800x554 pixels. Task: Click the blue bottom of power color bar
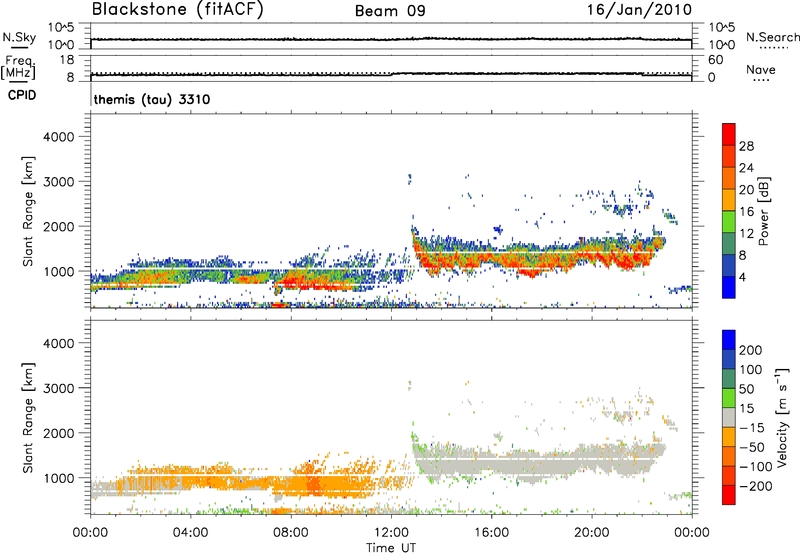[x=729, y=287]
